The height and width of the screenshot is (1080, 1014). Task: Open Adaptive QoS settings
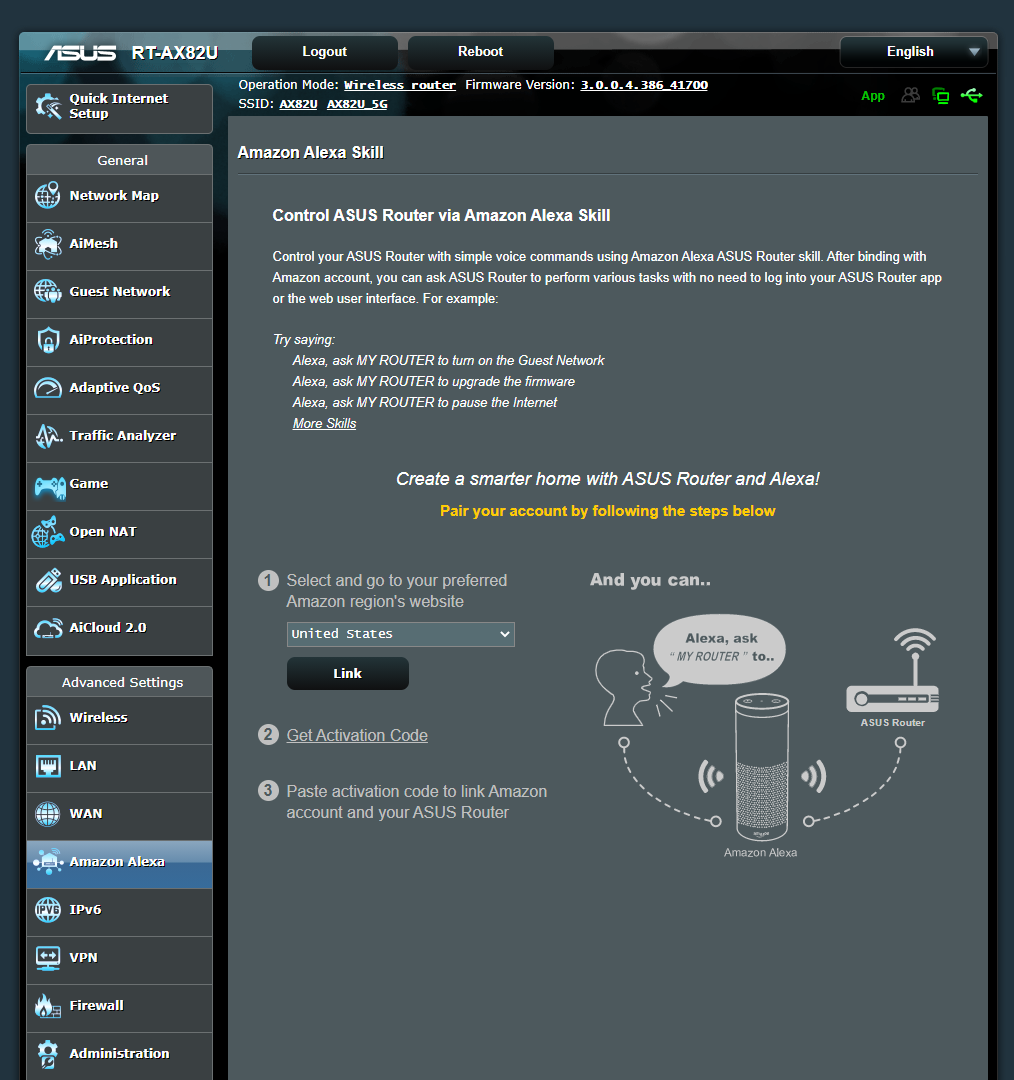(x=119, y=391)
